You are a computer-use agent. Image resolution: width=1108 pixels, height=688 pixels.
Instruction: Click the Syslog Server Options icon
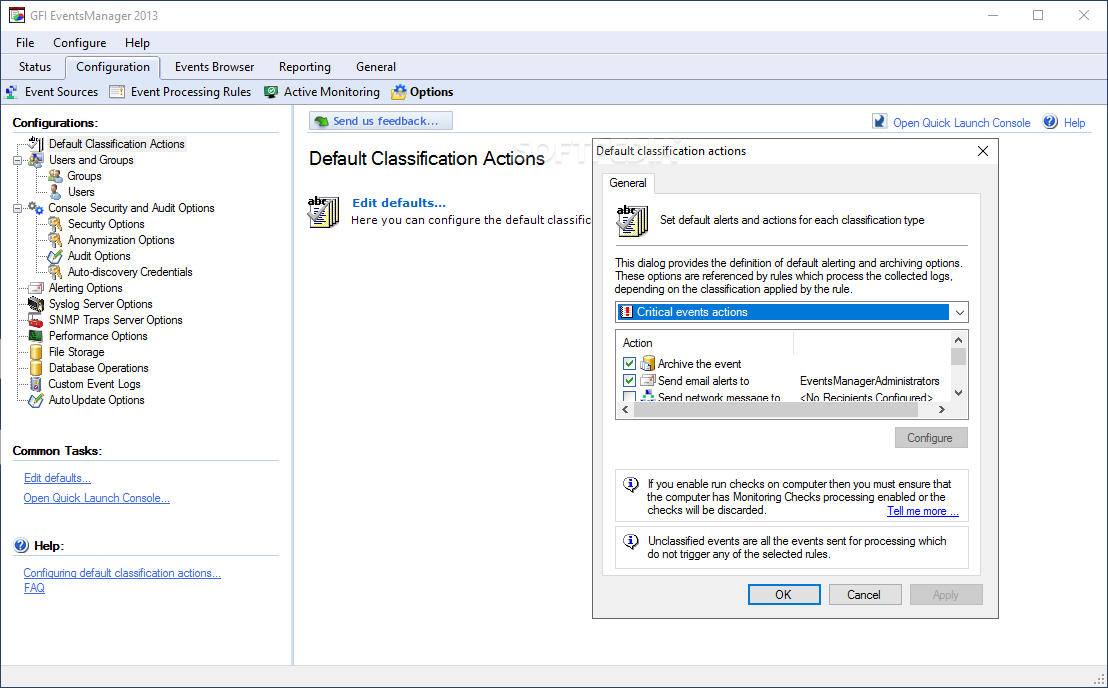(36, 304)
